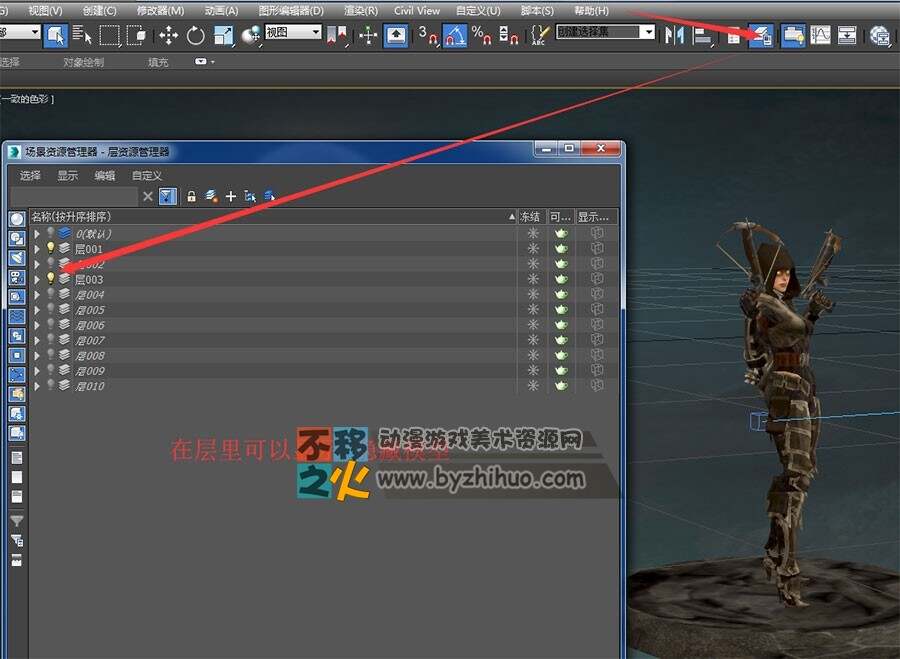The height and width of the screenshot is (659, 900).
Task: Activate Select and Rotate tool
Action: (196, 36)
